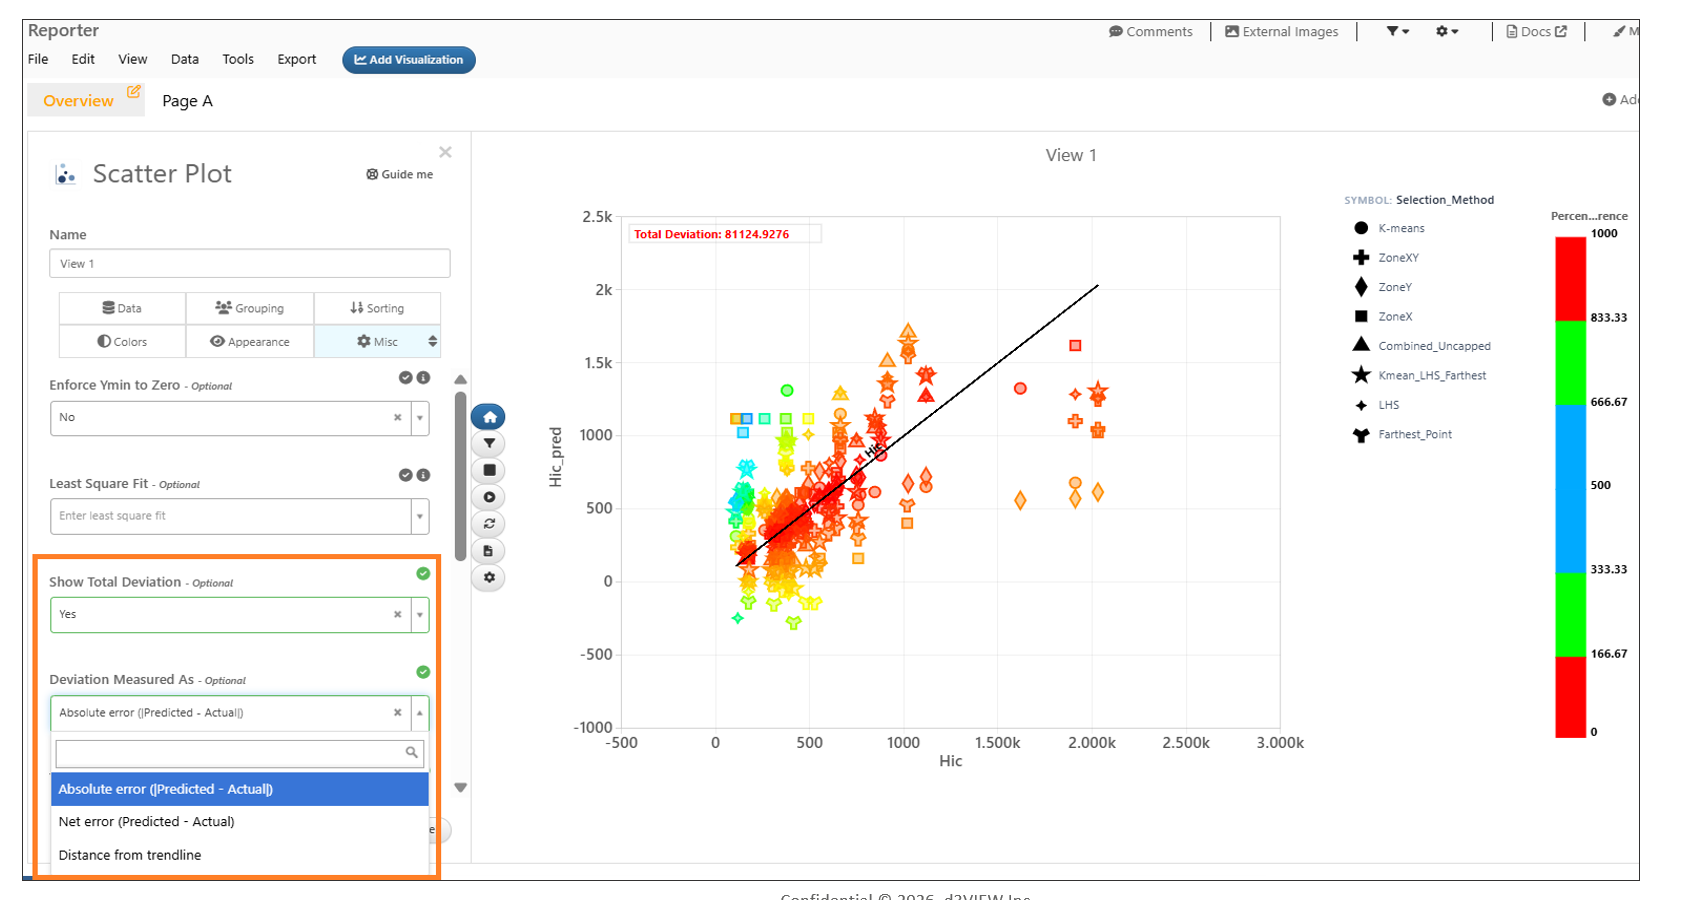Click the gear icon at bottom of chart toolbar
The width and height of the screenshot is (1708, 900).
tap(489, 577)
